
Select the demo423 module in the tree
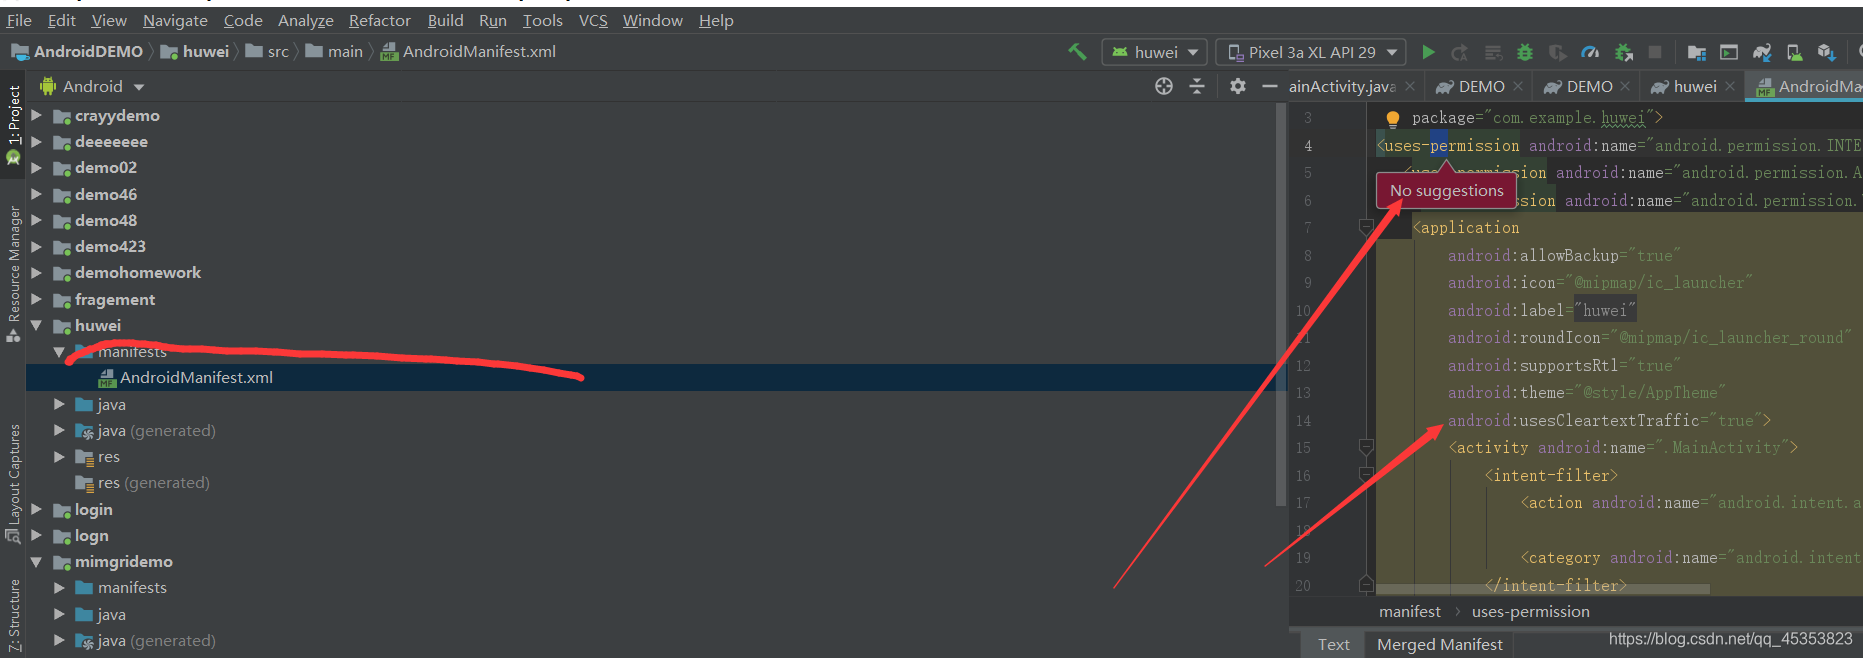[x=110, y=246]
